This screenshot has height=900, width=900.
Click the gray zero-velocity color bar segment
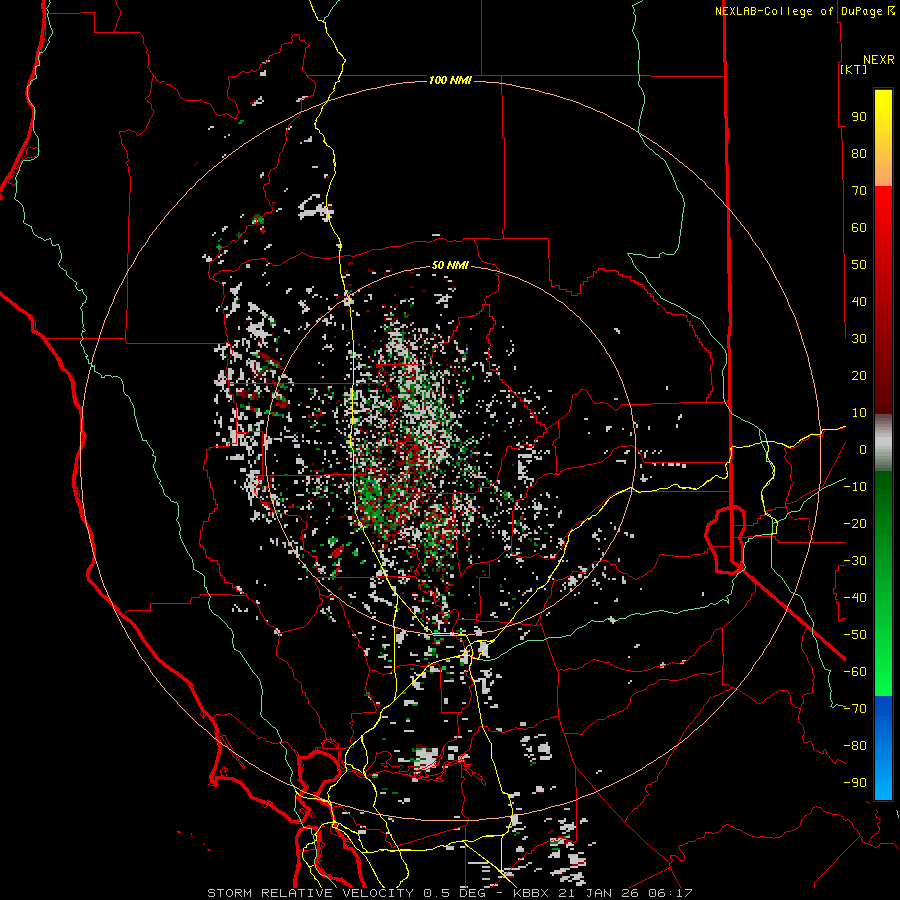pos(883,443)
